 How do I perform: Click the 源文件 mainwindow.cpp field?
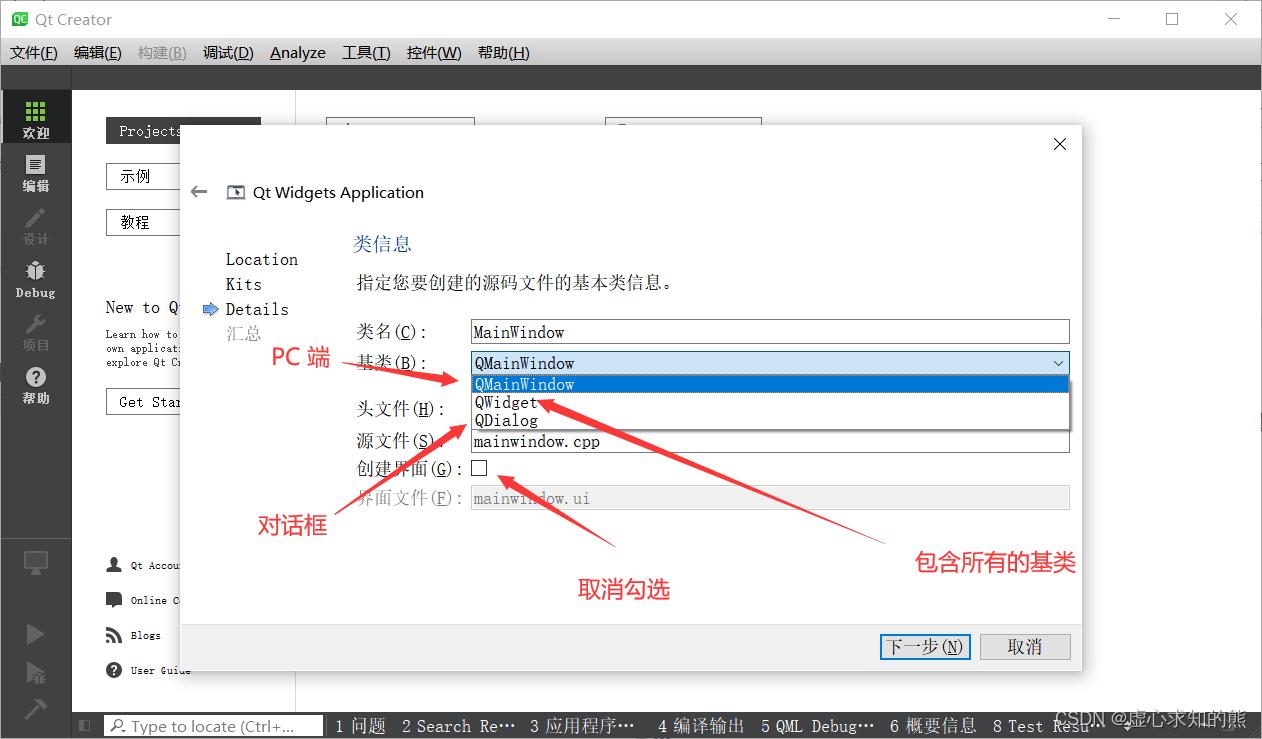click(770, 441)
